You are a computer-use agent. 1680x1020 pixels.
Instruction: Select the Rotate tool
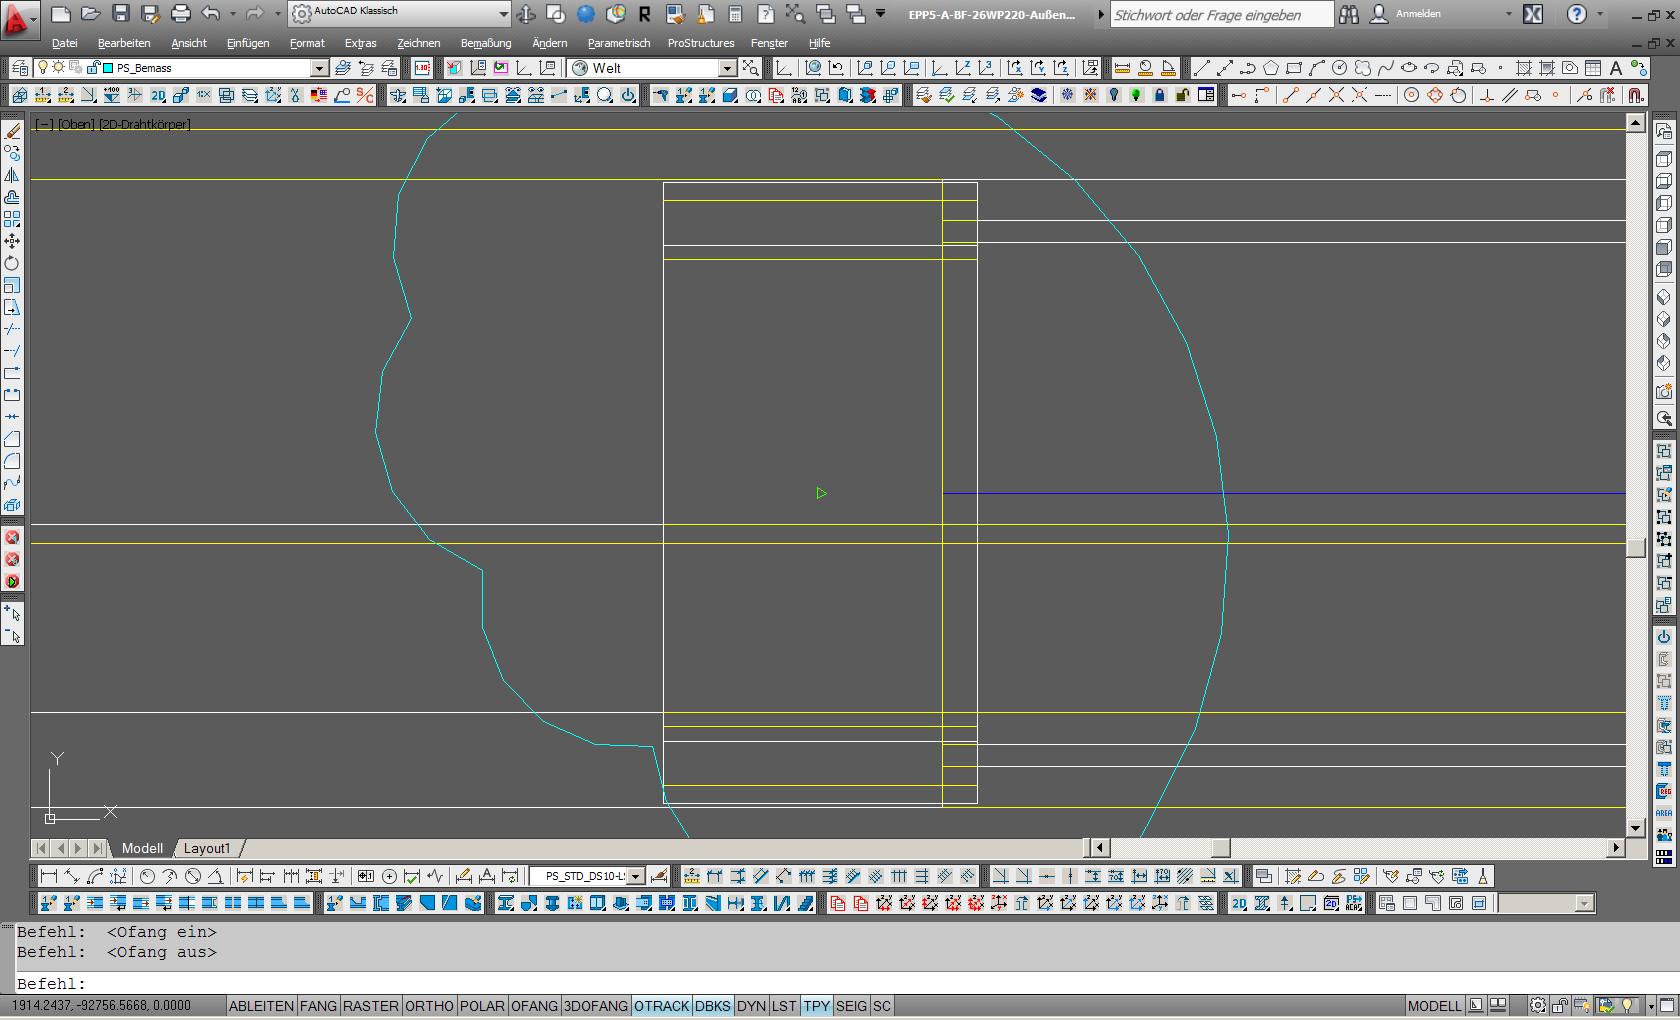pyautogui.click(x=12, y=263)
